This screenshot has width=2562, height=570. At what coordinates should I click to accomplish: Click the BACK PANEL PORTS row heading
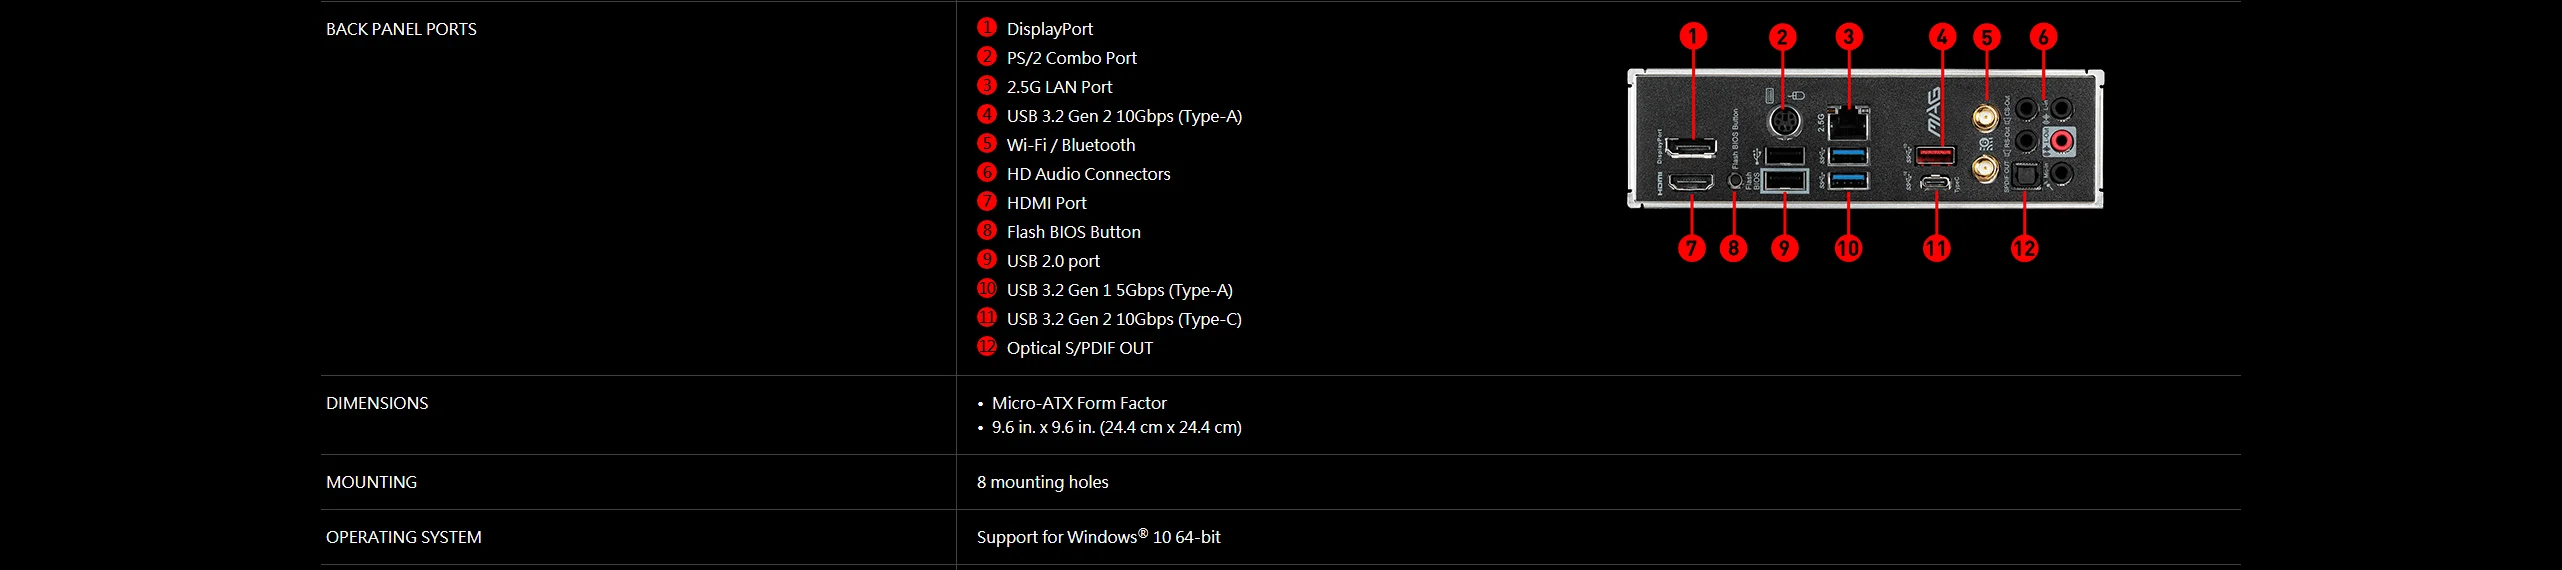pos(401,29)
